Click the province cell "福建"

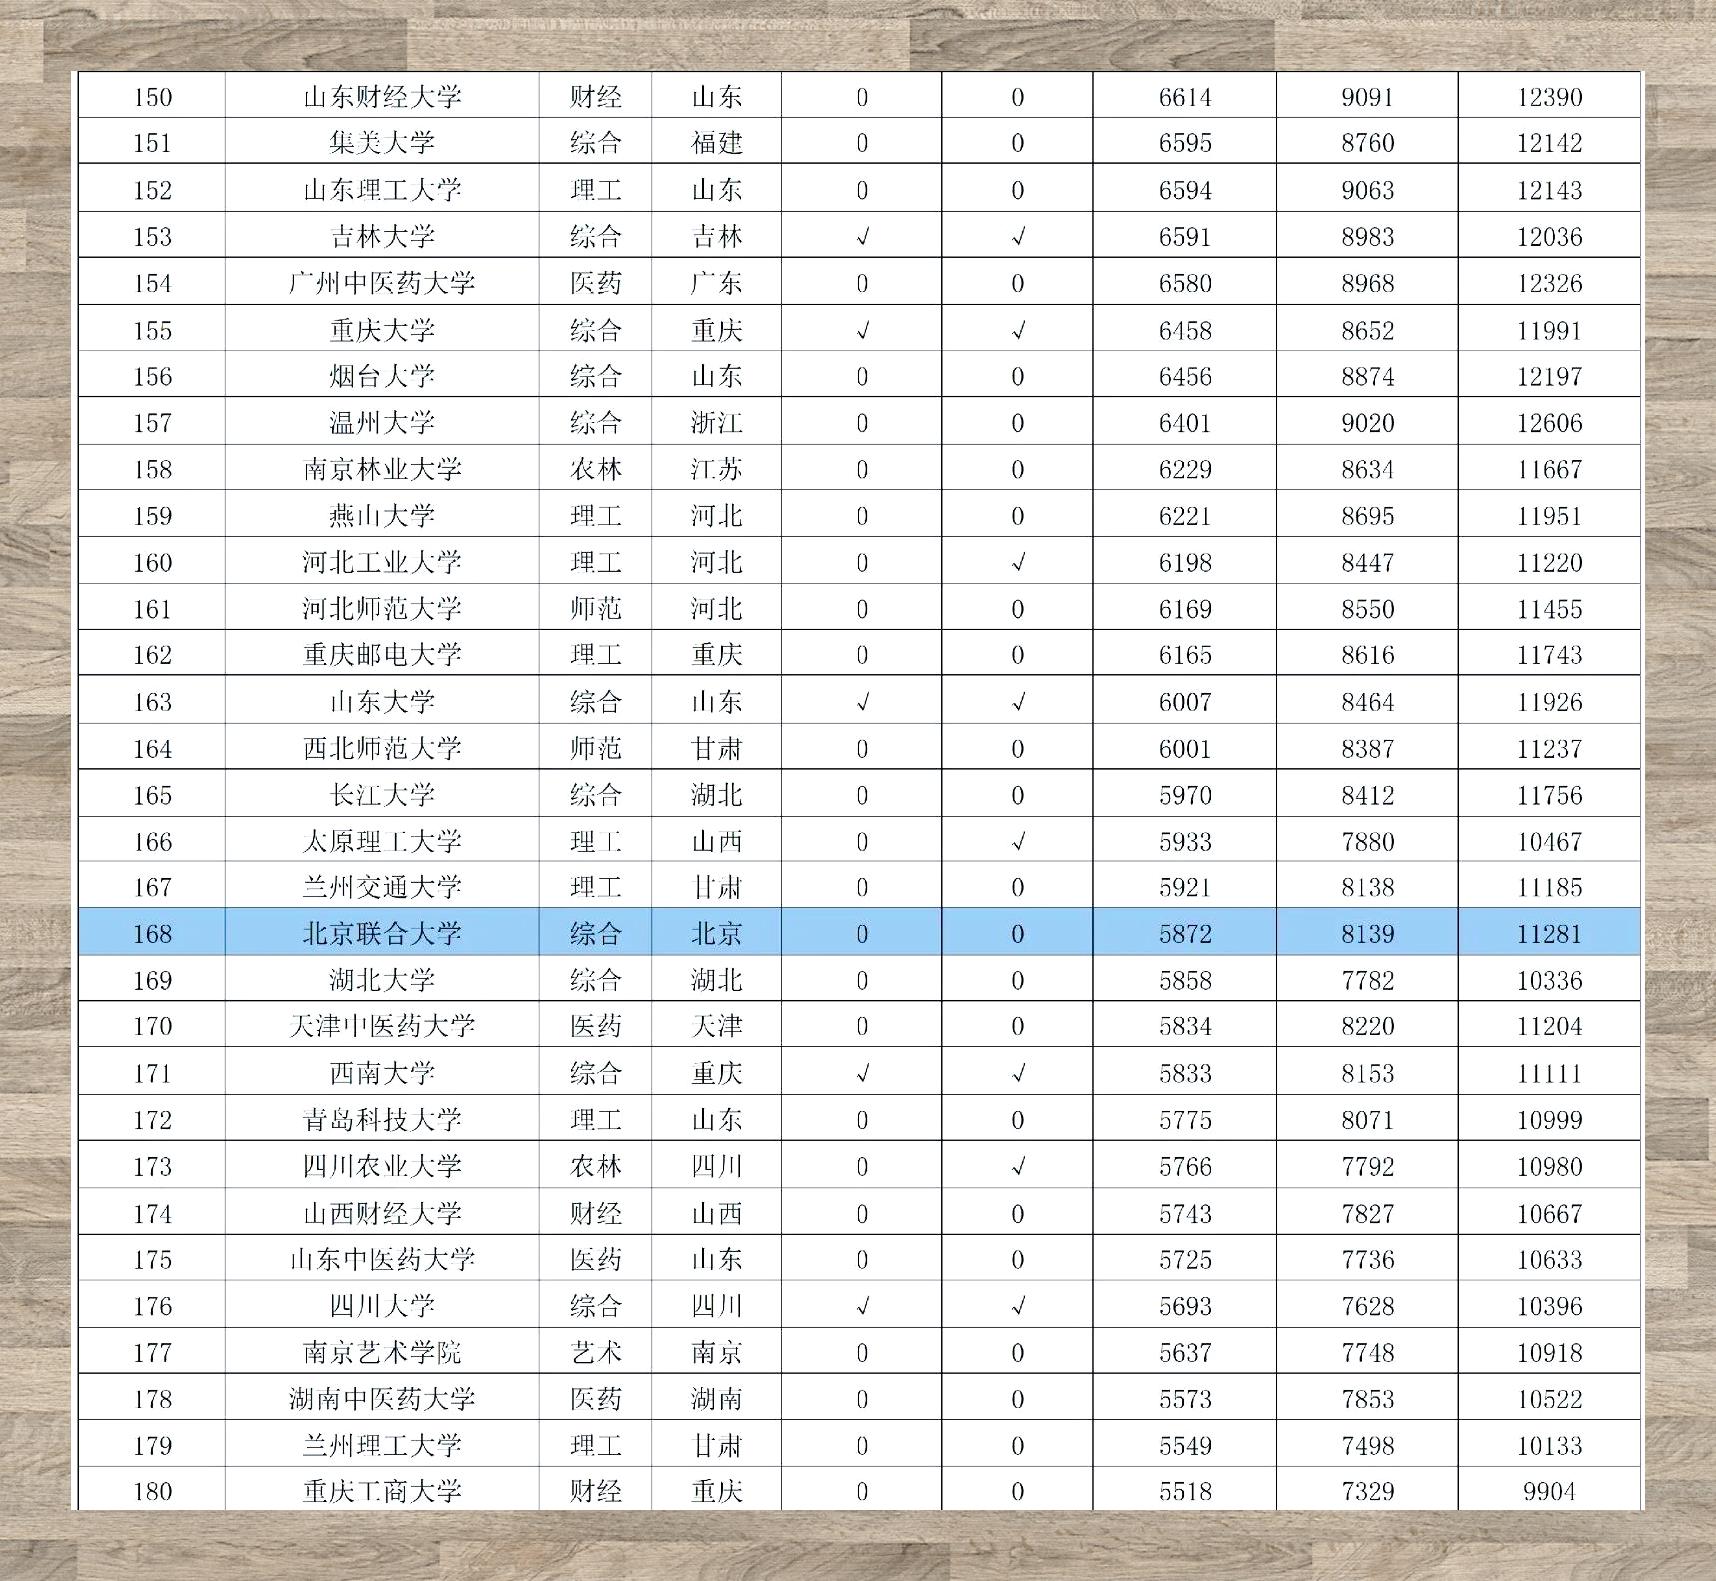point(716,143)
